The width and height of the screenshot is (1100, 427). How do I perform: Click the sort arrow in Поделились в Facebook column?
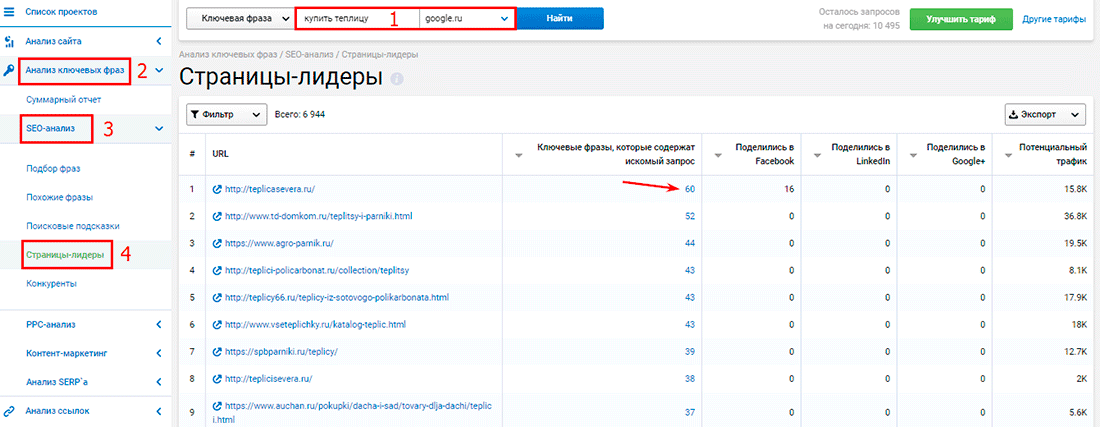tap(718, 154)
